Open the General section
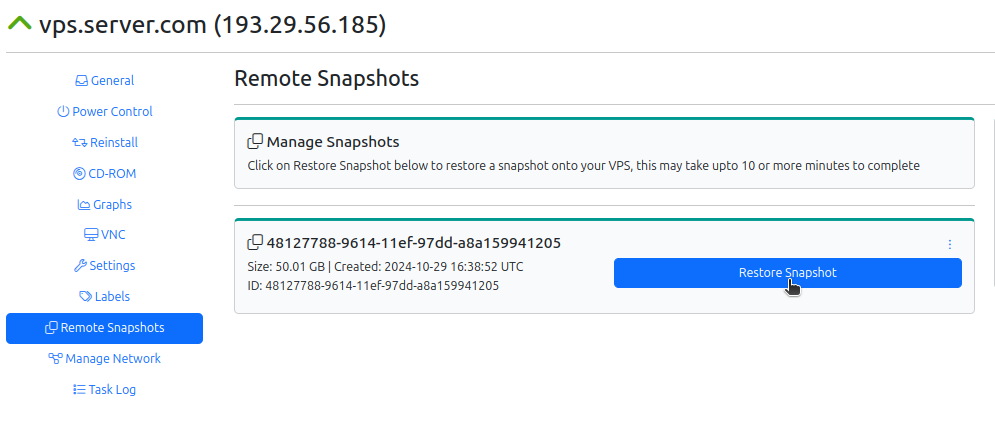 104,81
